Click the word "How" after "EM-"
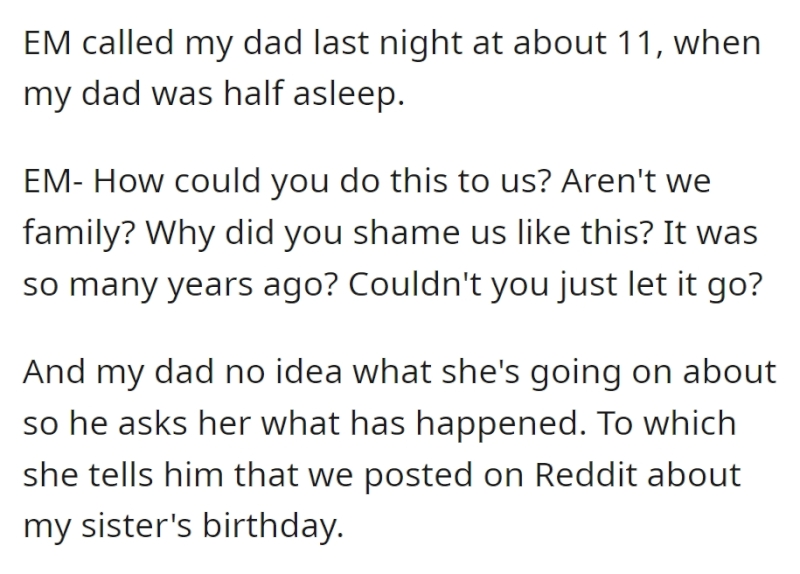This screenshot has width=800, height=574. pos(128,181)
